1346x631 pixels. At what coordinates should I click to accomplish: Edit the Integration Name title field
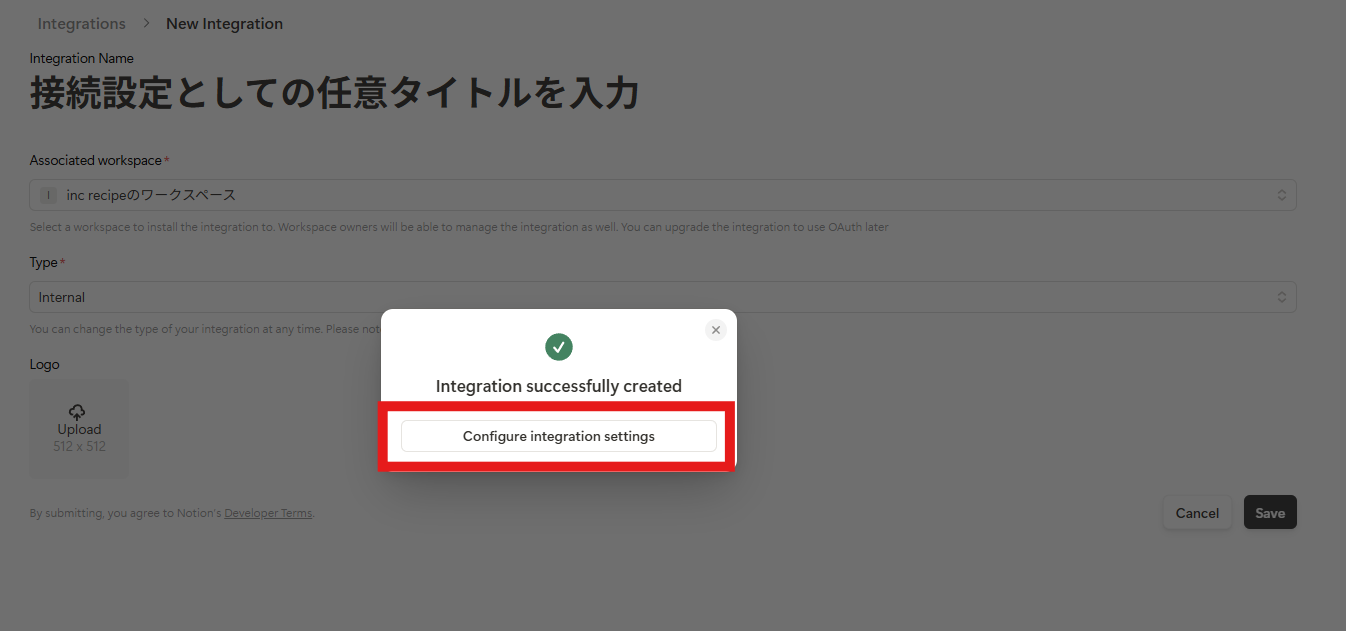click(334, 94)
